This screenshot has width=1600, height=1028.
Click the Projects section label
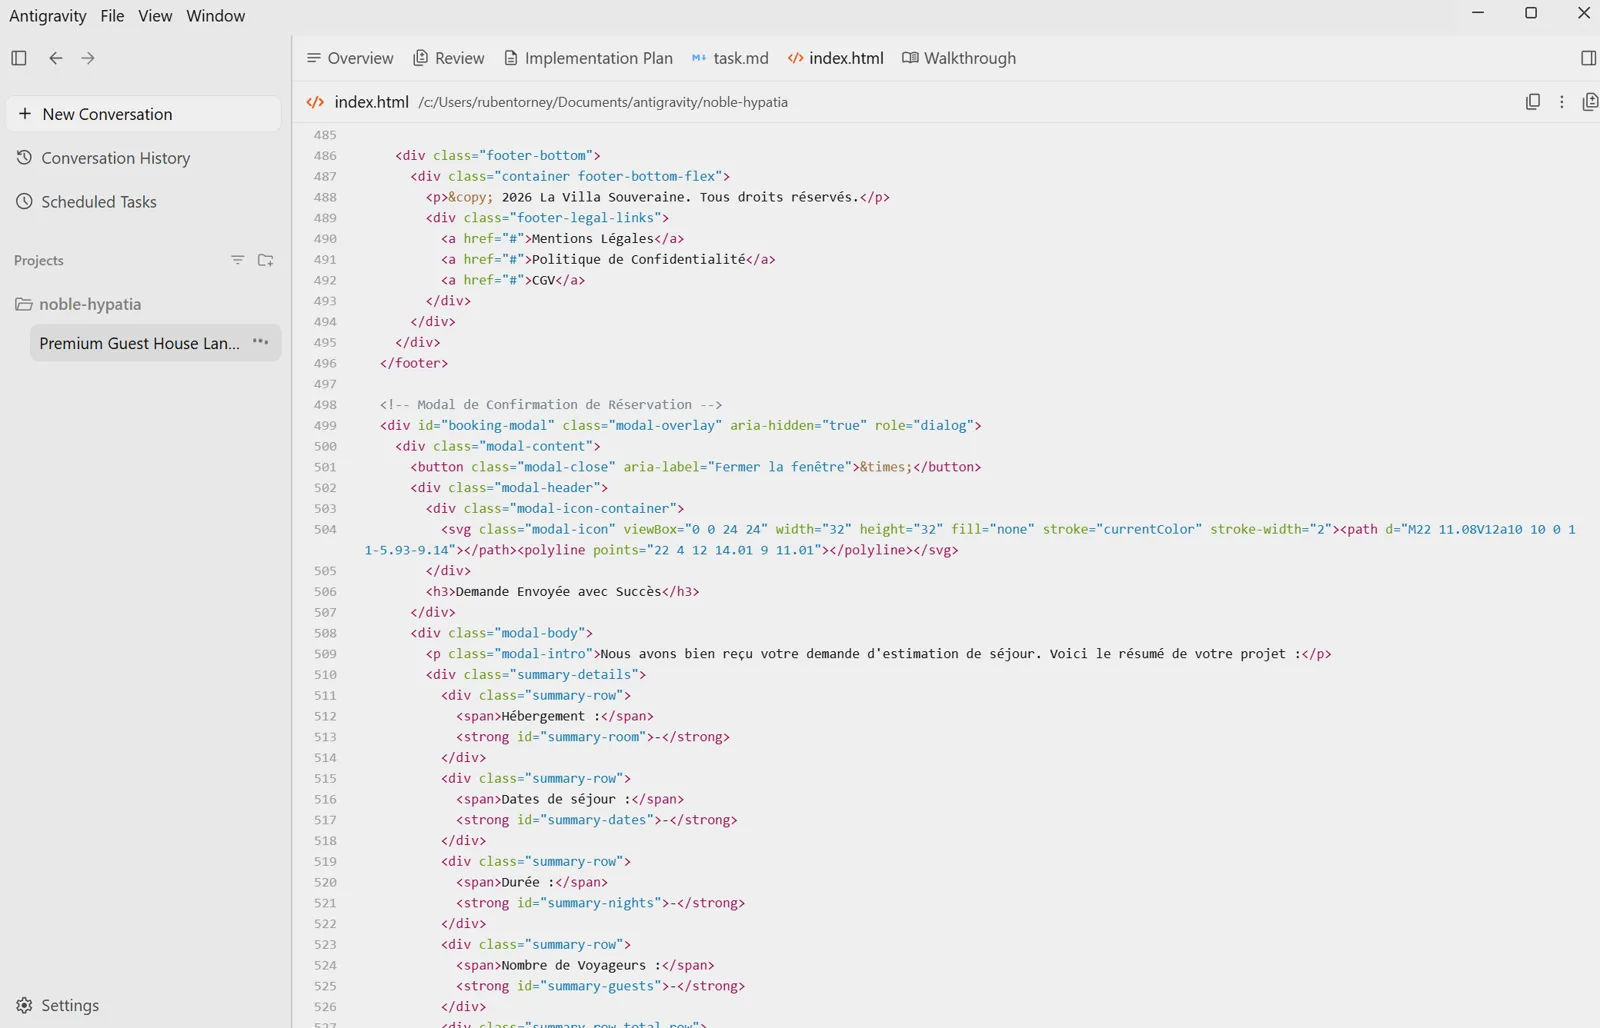39,261
